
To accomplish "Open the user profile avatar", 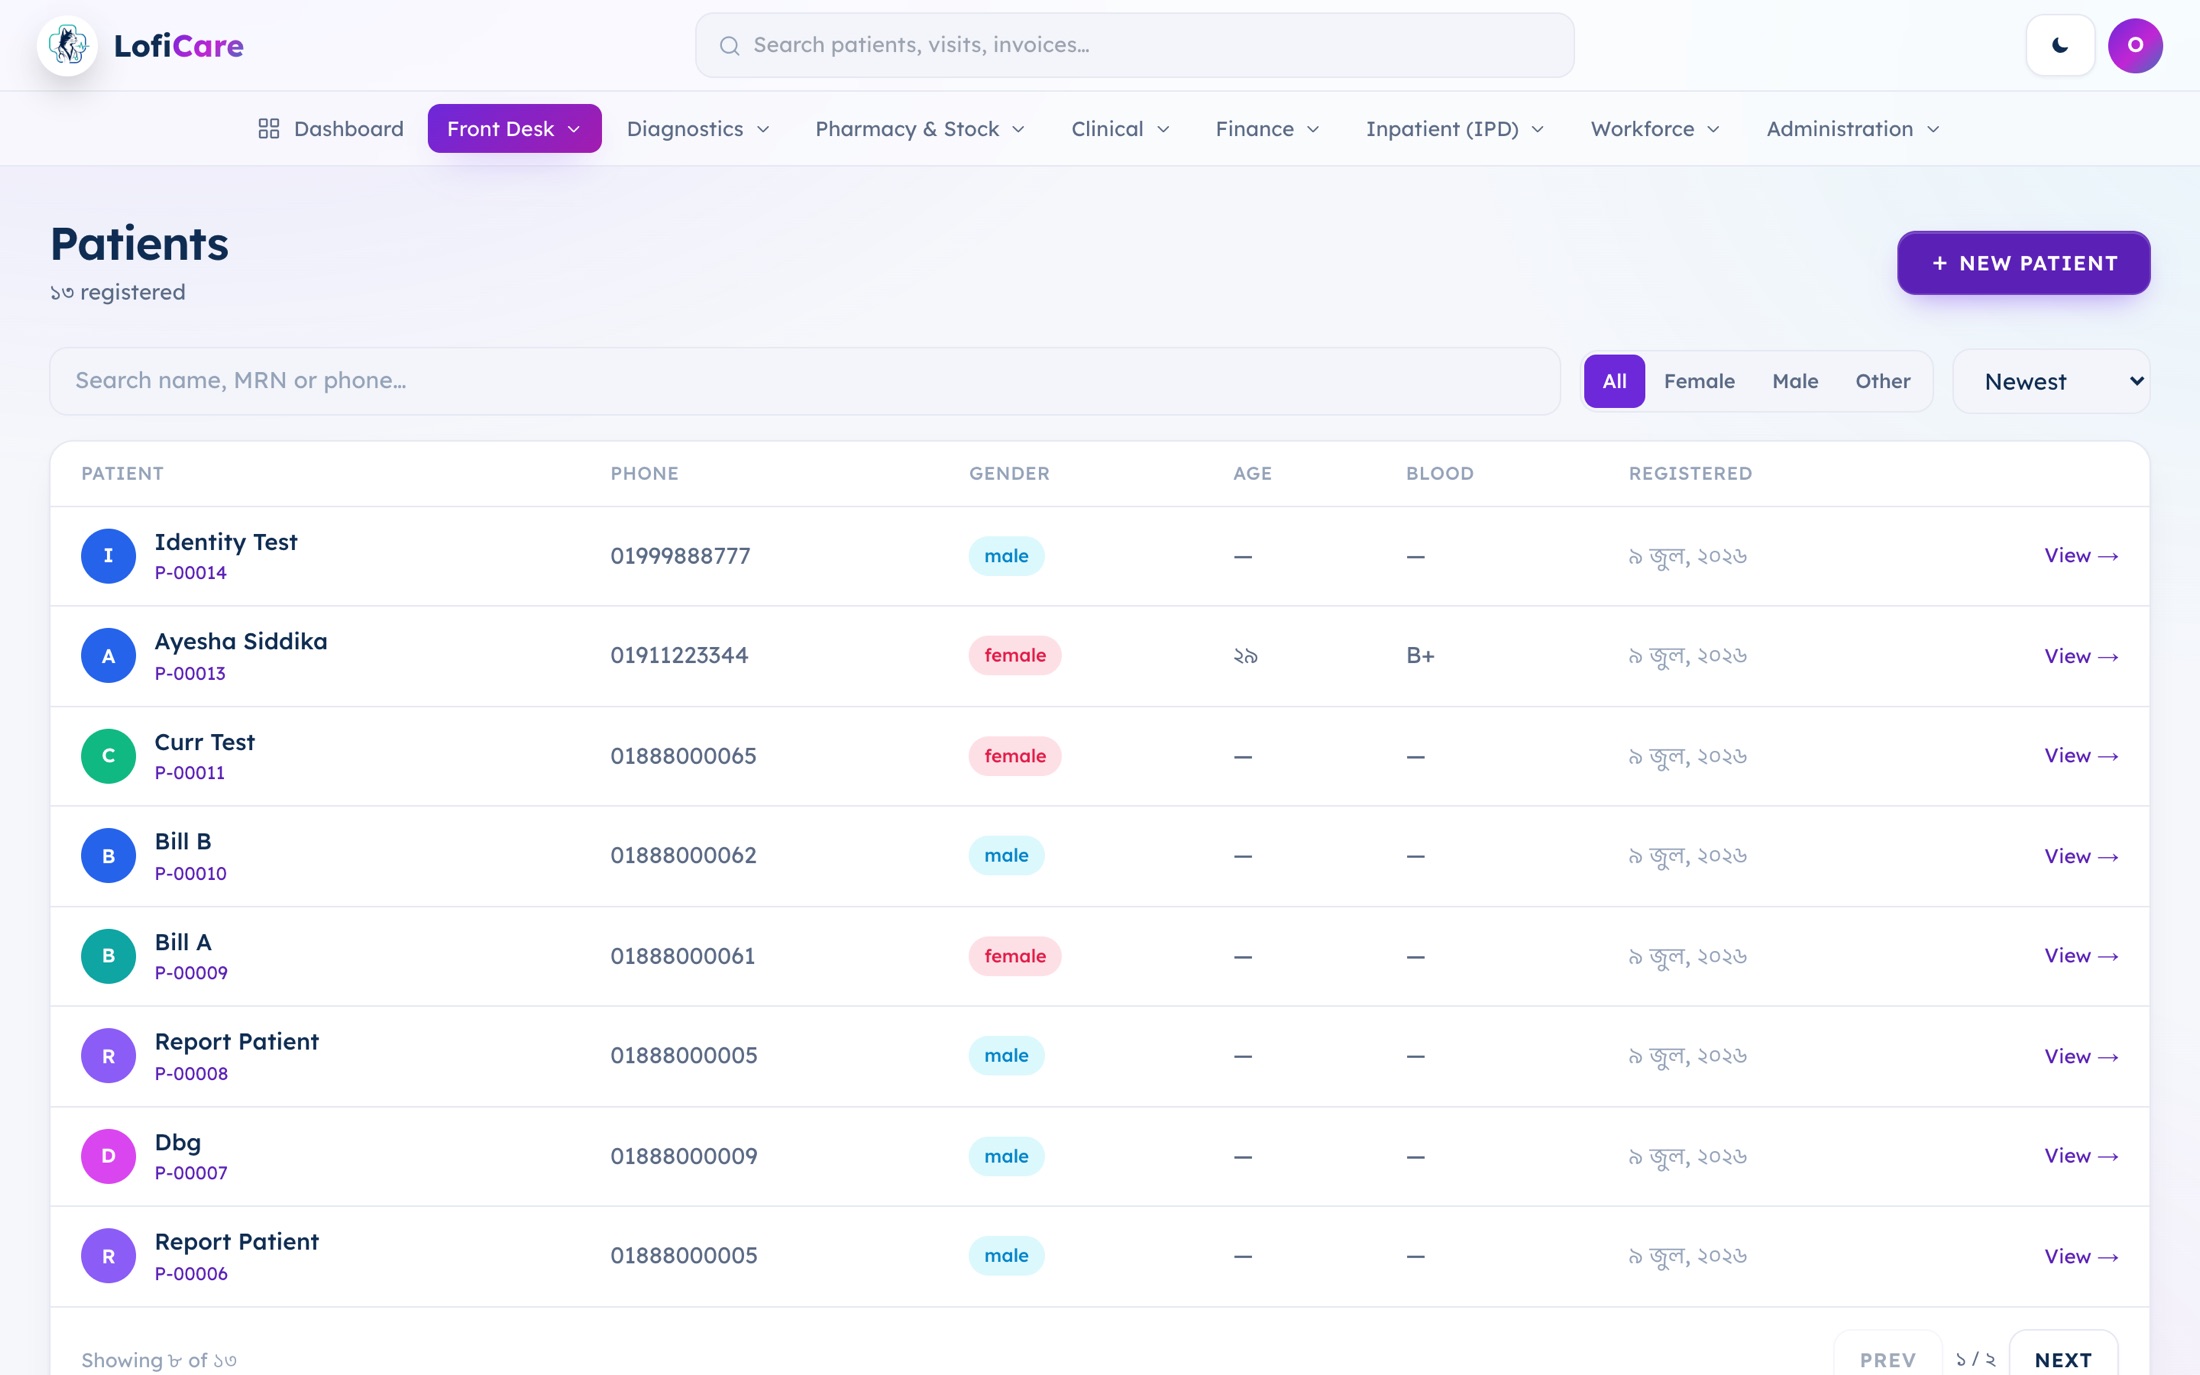I will (x=2135, y=45).
